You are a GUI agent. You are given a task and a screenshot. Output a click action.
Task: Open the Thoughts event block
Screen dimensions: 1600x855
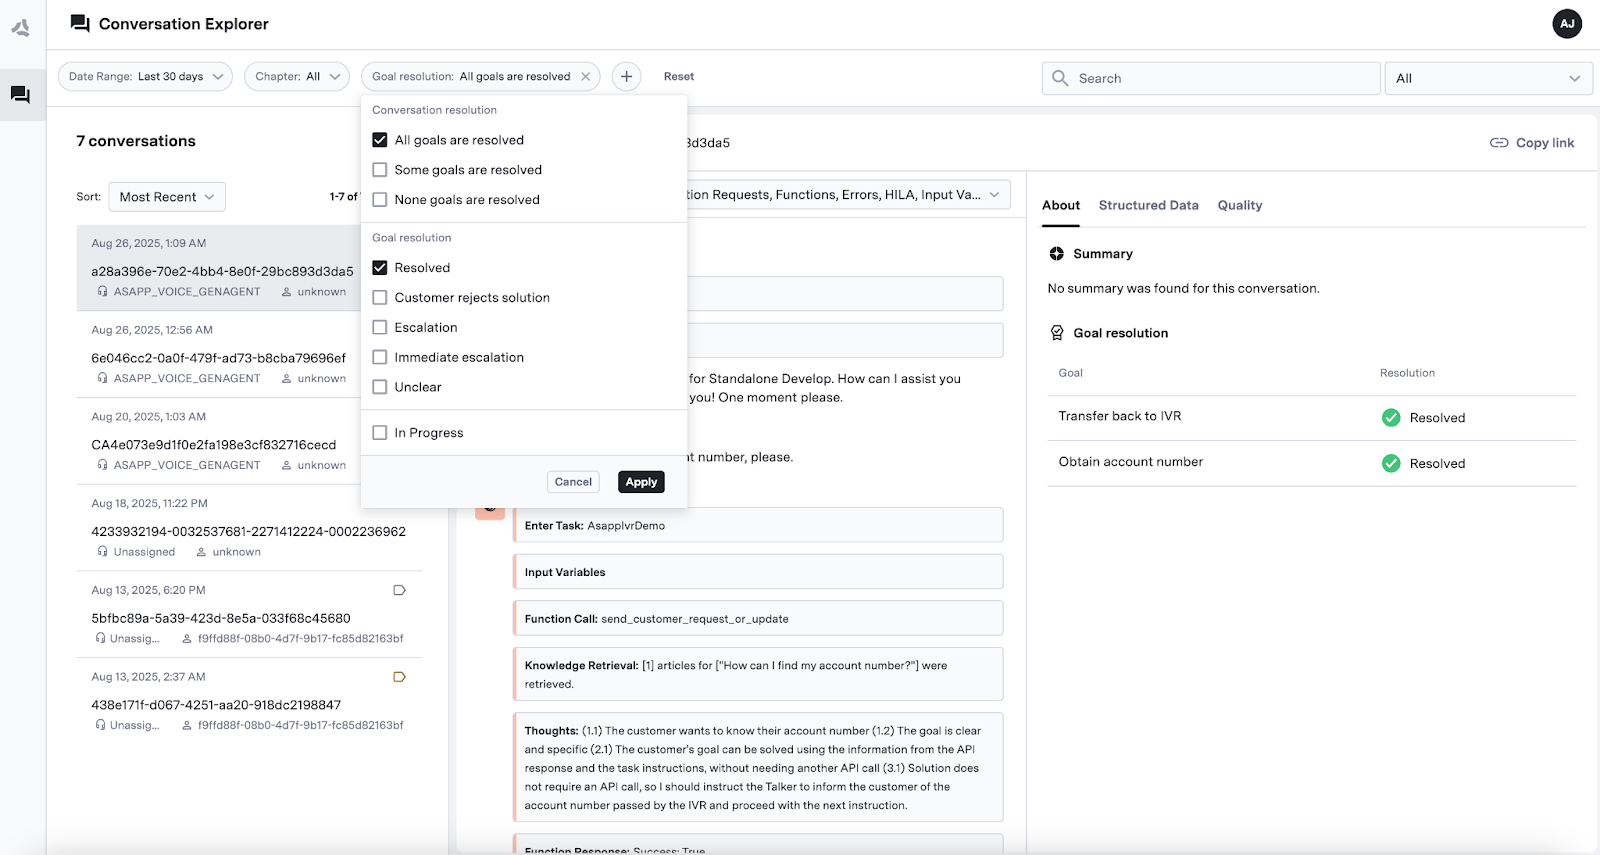pos(758,768)
